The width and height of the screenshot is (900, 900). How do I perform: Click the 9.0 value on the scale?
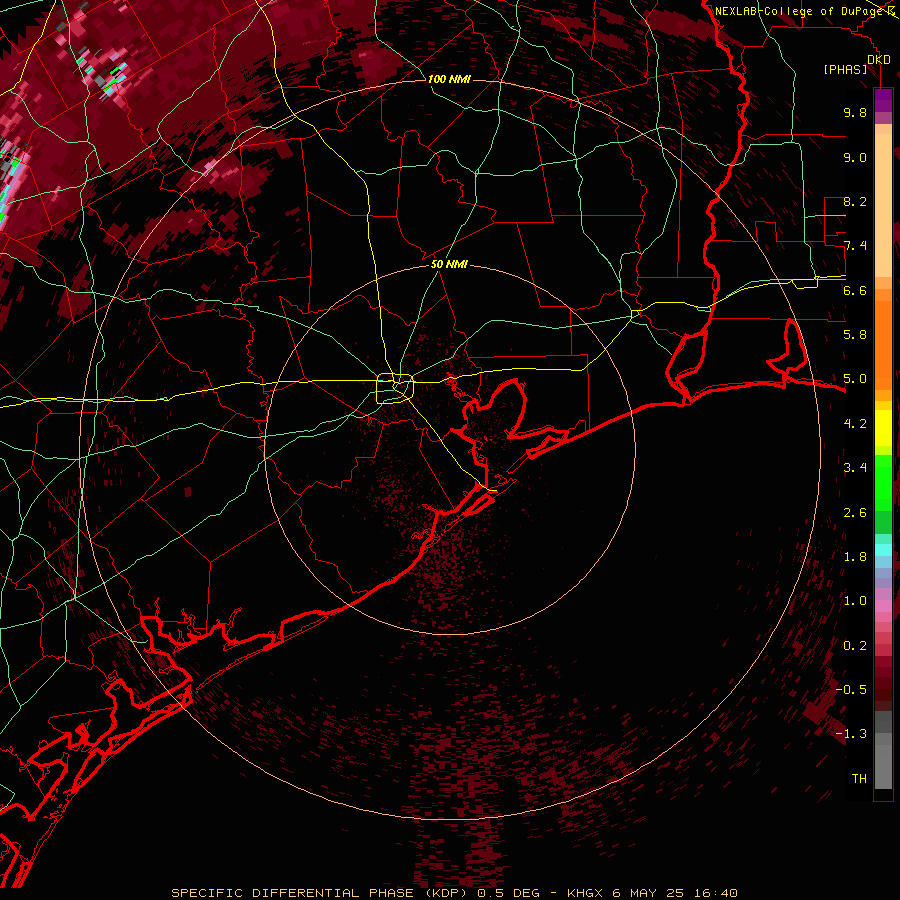855,157
